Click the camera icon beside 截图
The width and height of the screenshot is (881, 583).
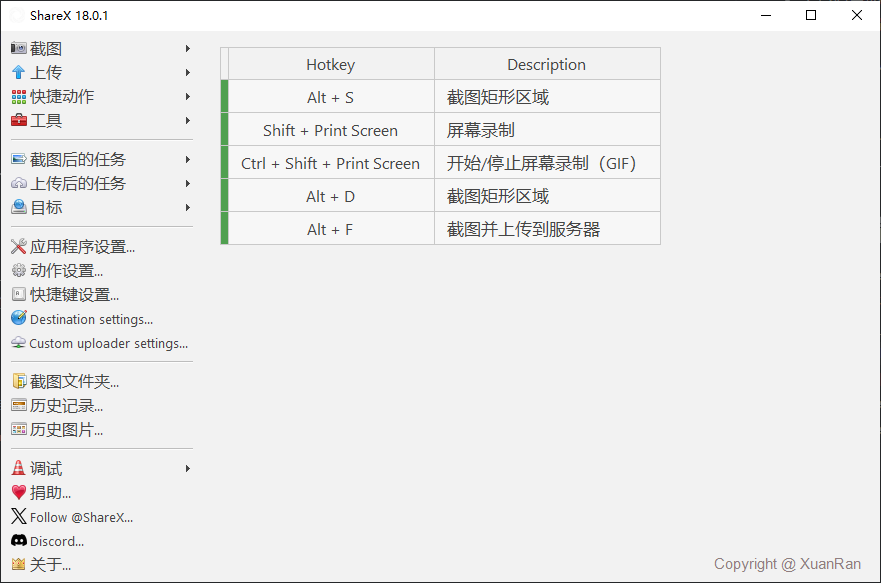(18, 49)
